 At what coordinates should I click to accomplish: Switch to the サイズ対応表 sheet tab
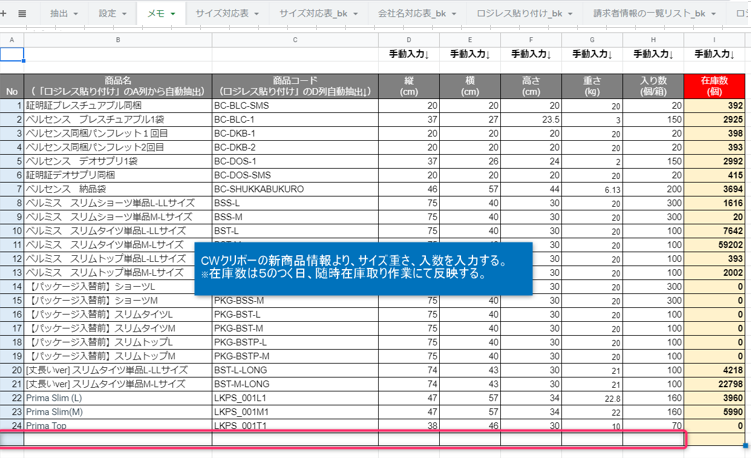222,13
